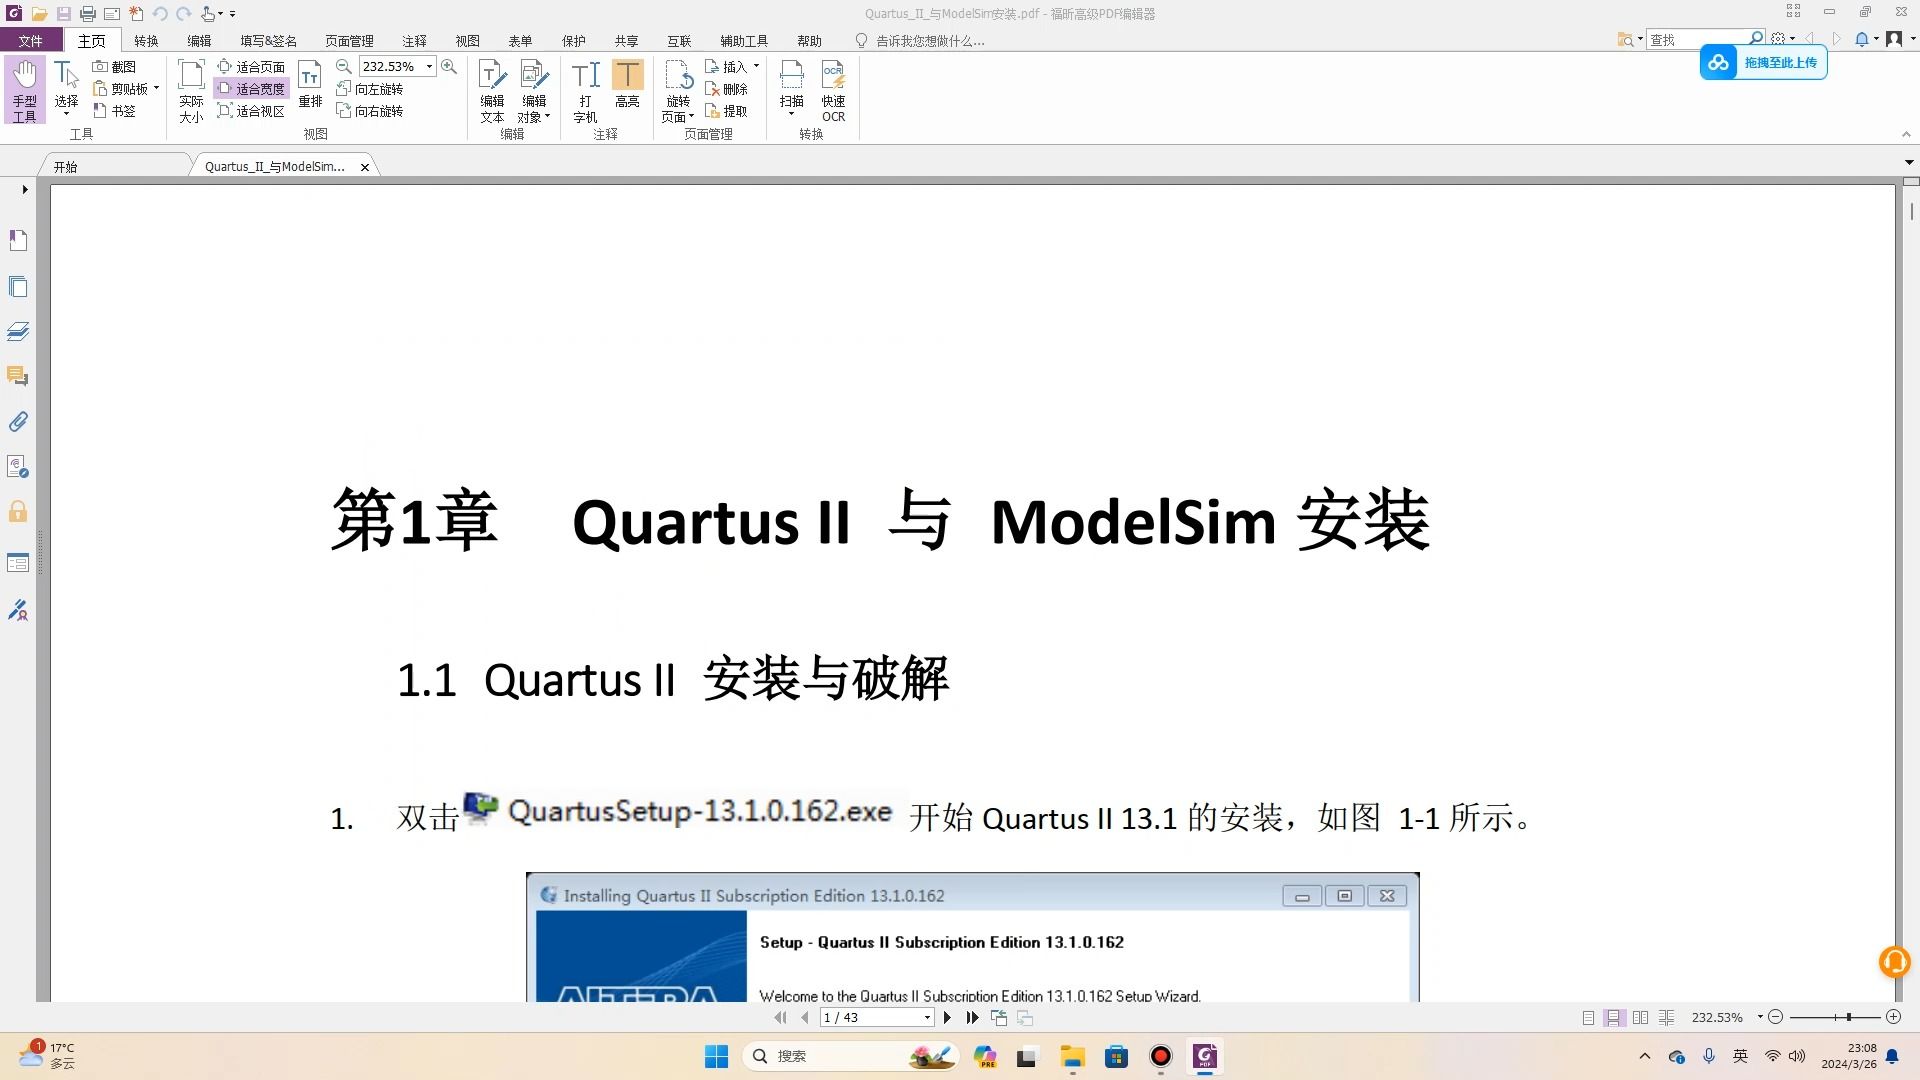Open the comments panel in left sidebar

(x=18, y=377)
